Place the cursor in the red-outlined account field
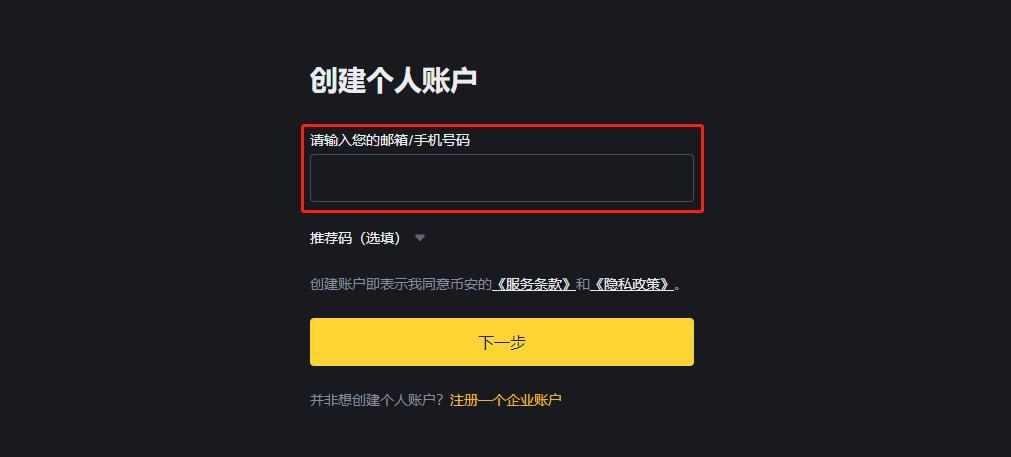 tap(502, 178)
